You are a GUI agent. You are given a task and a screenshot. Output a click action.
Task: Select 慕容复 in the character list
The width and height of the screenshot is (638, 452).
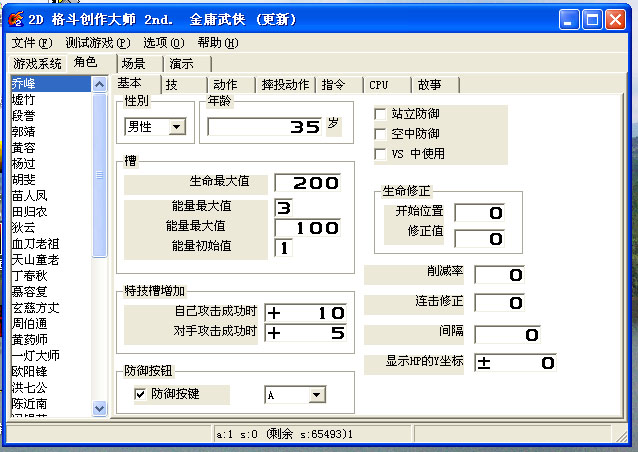tap(50, 292)
